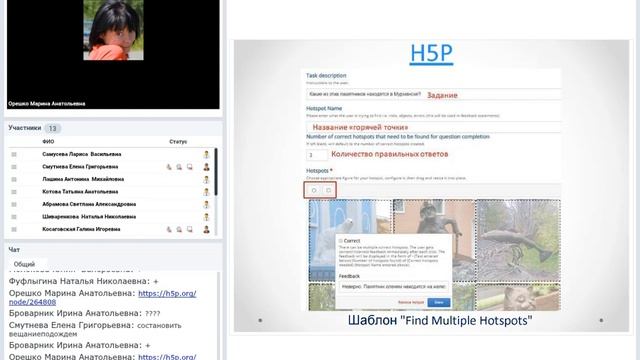Click the number of correct hotspots field
The height and width of the screenshot is (360, 640).
pyautogui.click(x=317, y=155)
